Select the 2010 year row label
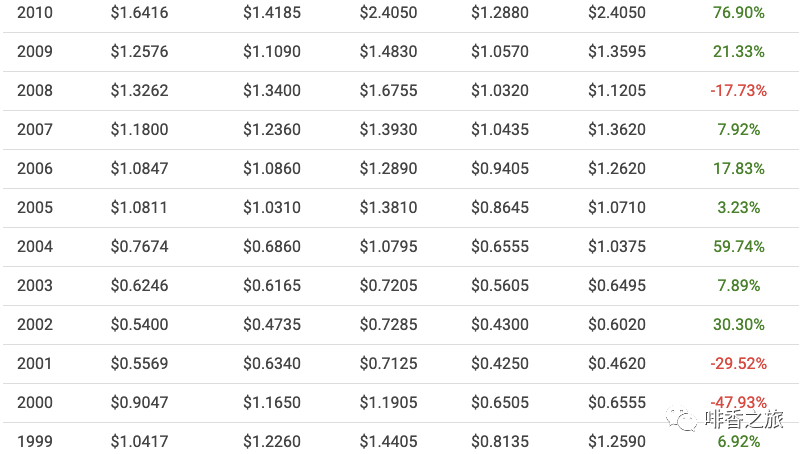The height and width of the screenshot is (454, 809). click(x=35, y=13)
